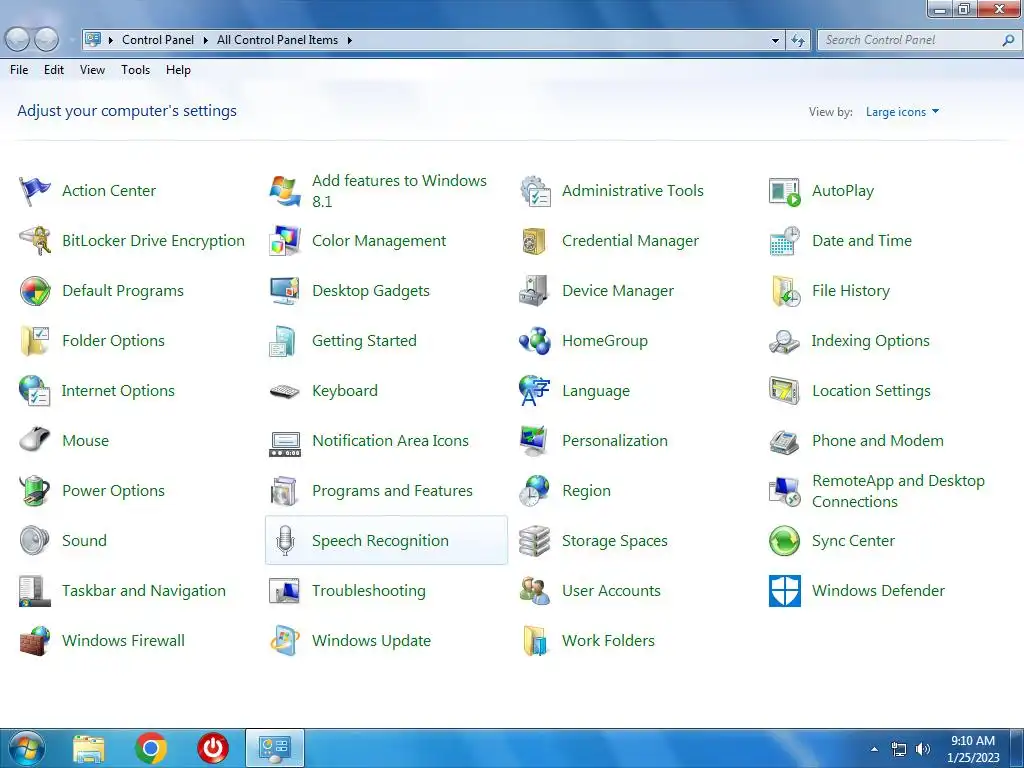Screen dimensions: 1024x768
Task: Click the HomeGroup spheres icon
Action: click(x=535, y=341)
